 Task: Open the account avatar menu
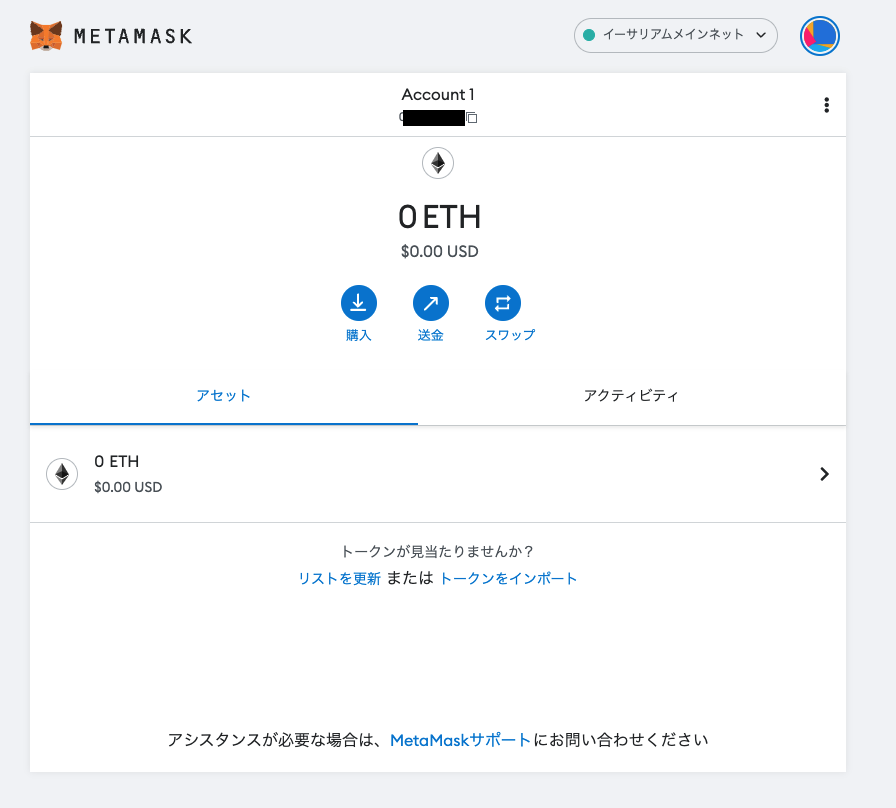tap(819, 36)
